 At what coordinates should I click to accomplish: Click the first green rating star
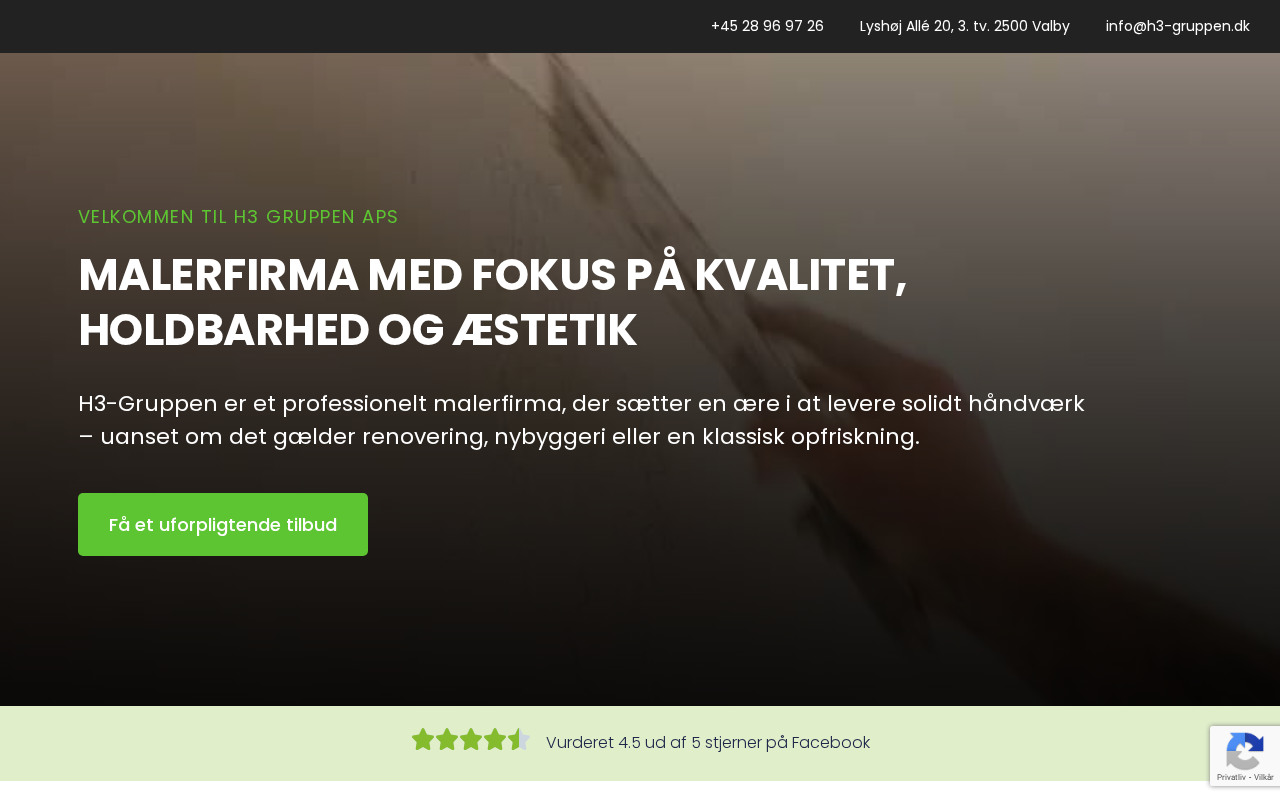(x=423, y=740)
